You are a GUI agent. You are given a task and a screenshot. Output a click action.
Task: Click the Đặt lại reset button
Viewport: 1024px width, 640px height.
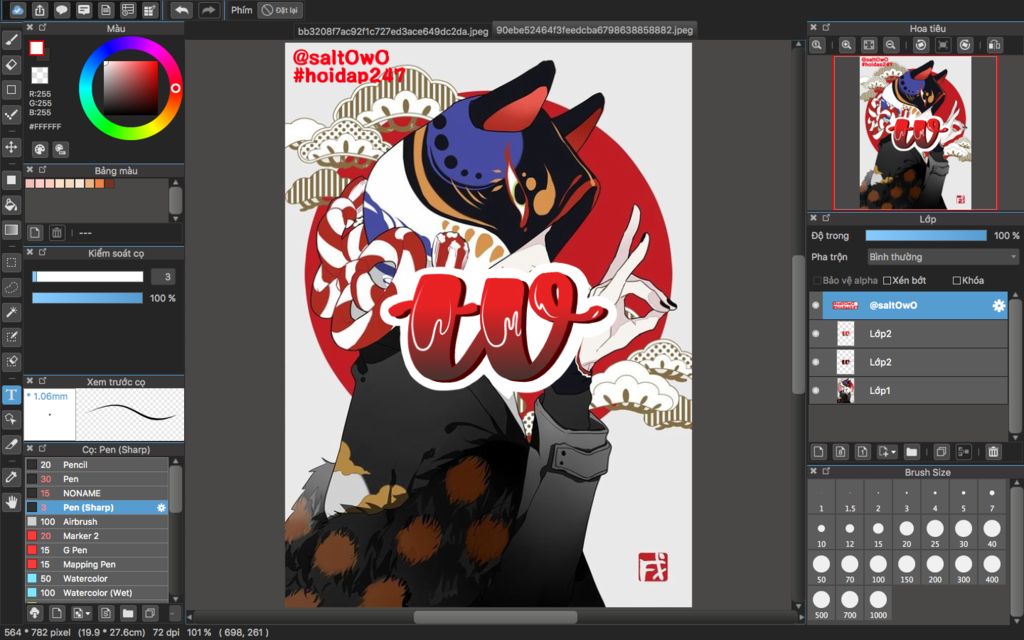(x=280, y=10)
